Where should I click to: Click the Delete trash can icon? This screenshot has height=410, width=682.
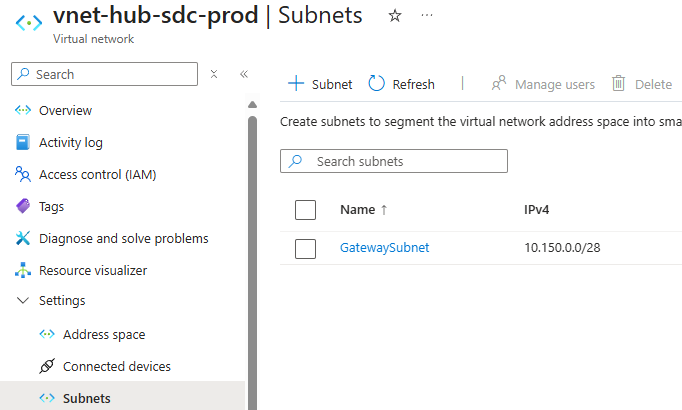click(618, 83)
